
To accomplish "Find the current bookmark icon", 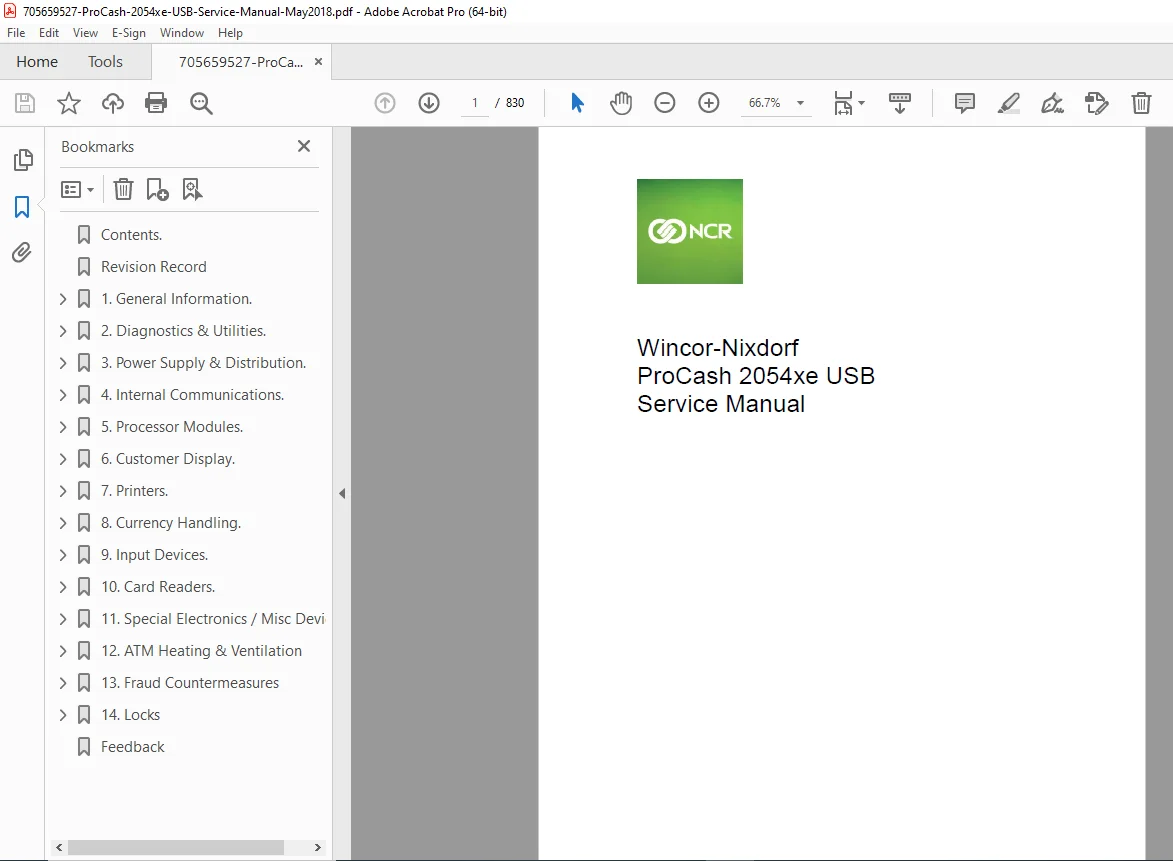I will point(192,189).
